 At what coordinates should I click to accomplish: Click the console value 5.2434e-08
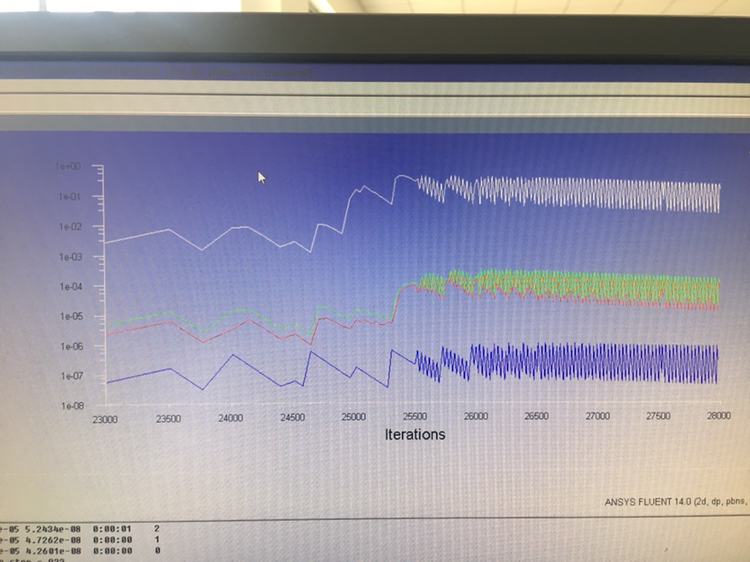pyautogui.click(x=53, y=529)
